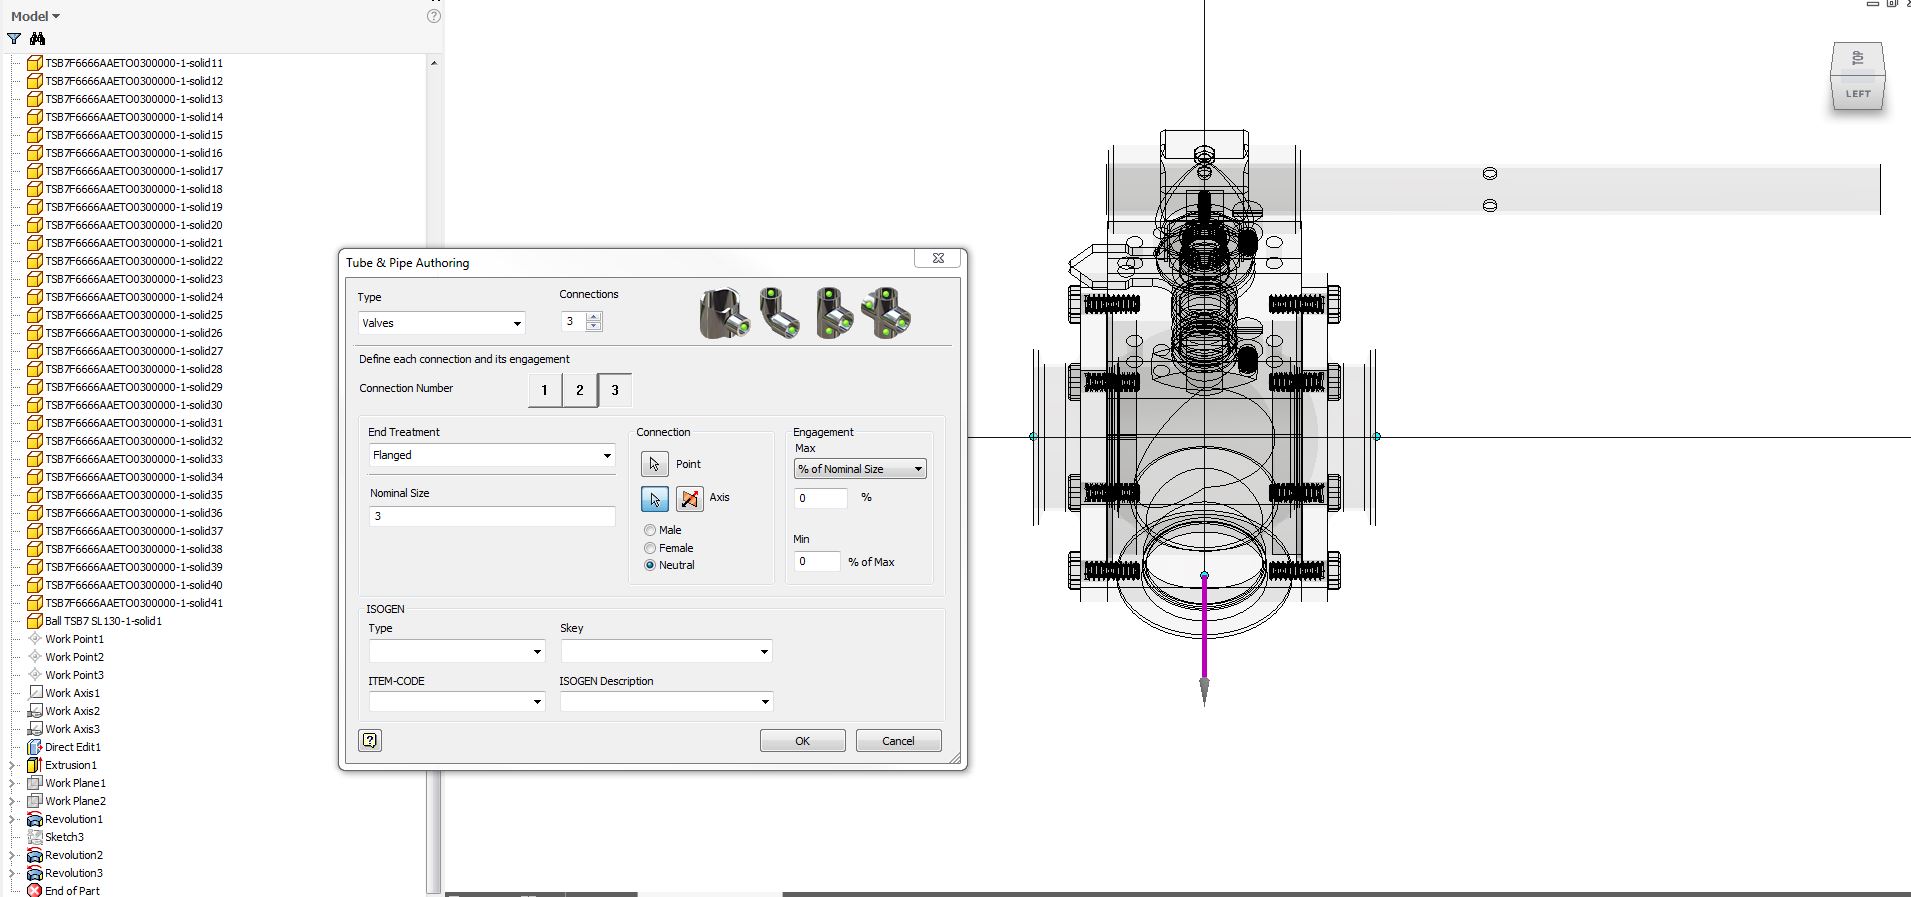Increase the Connections count spinner

click(594, 317)
